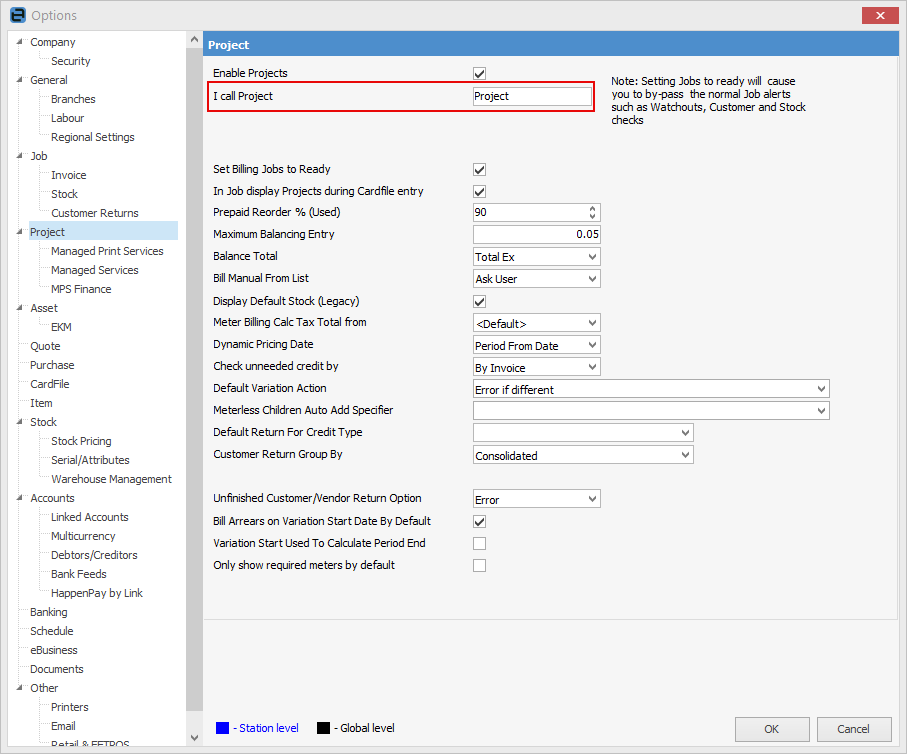Viewport: 907px width, 754px height.
Task: Increase Prepaid Reorder % with up arrow
Action: 592,208
